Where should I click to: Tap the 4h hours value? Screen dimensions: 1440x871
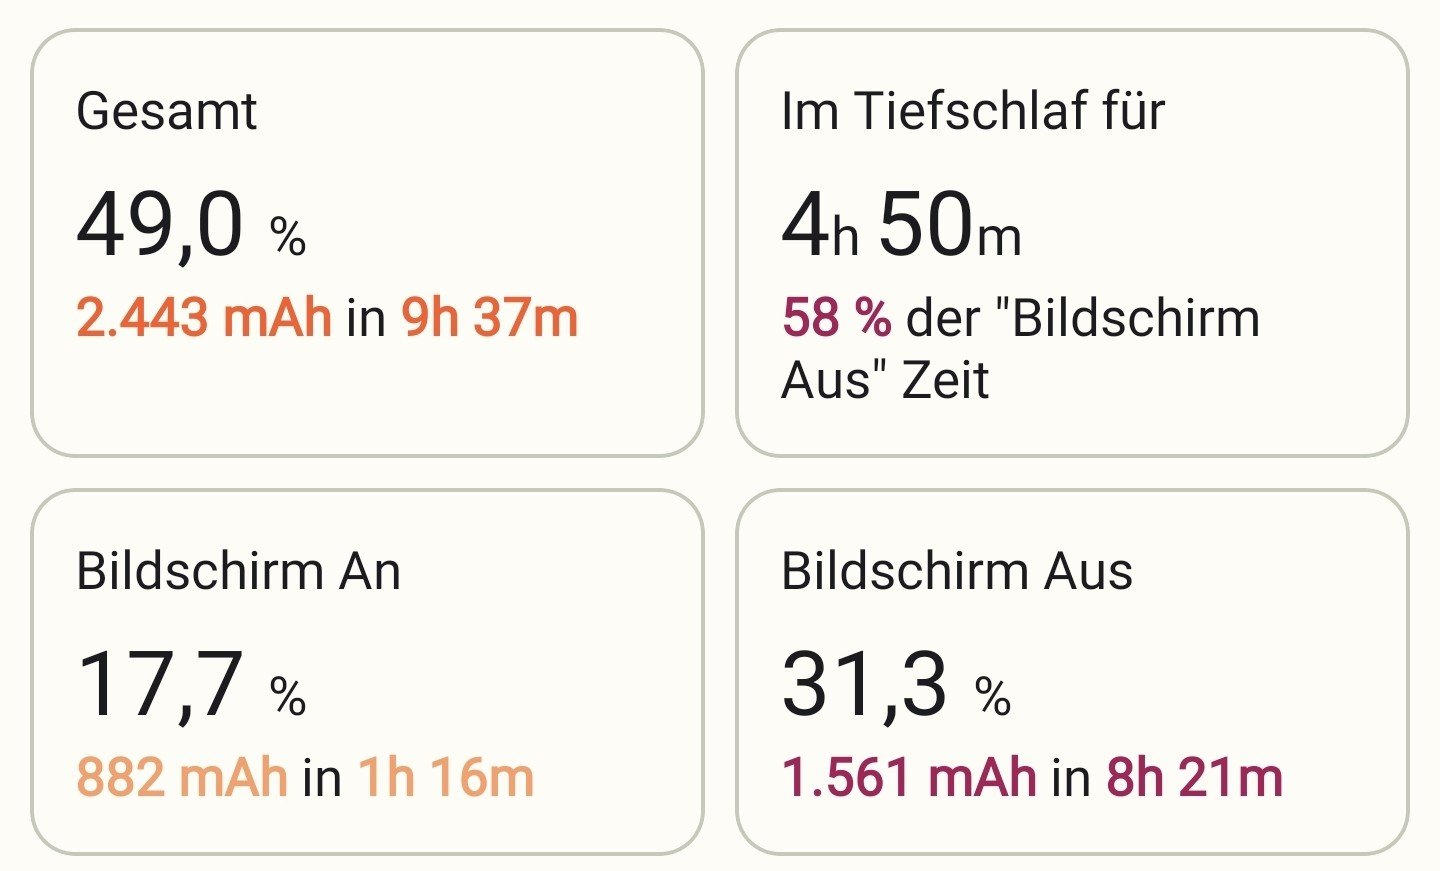[819, 225]
